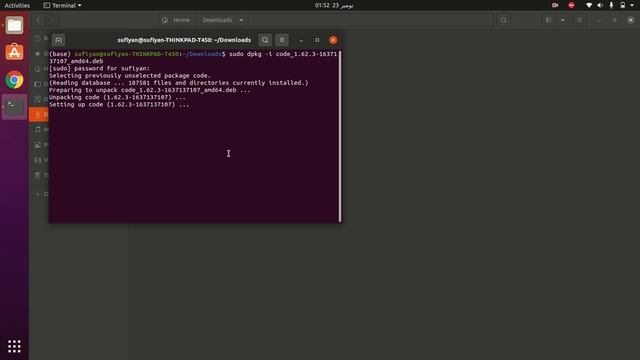Open view options dropdown in Files
Viewport: 640px width, 360px height.
coord(563,20)
